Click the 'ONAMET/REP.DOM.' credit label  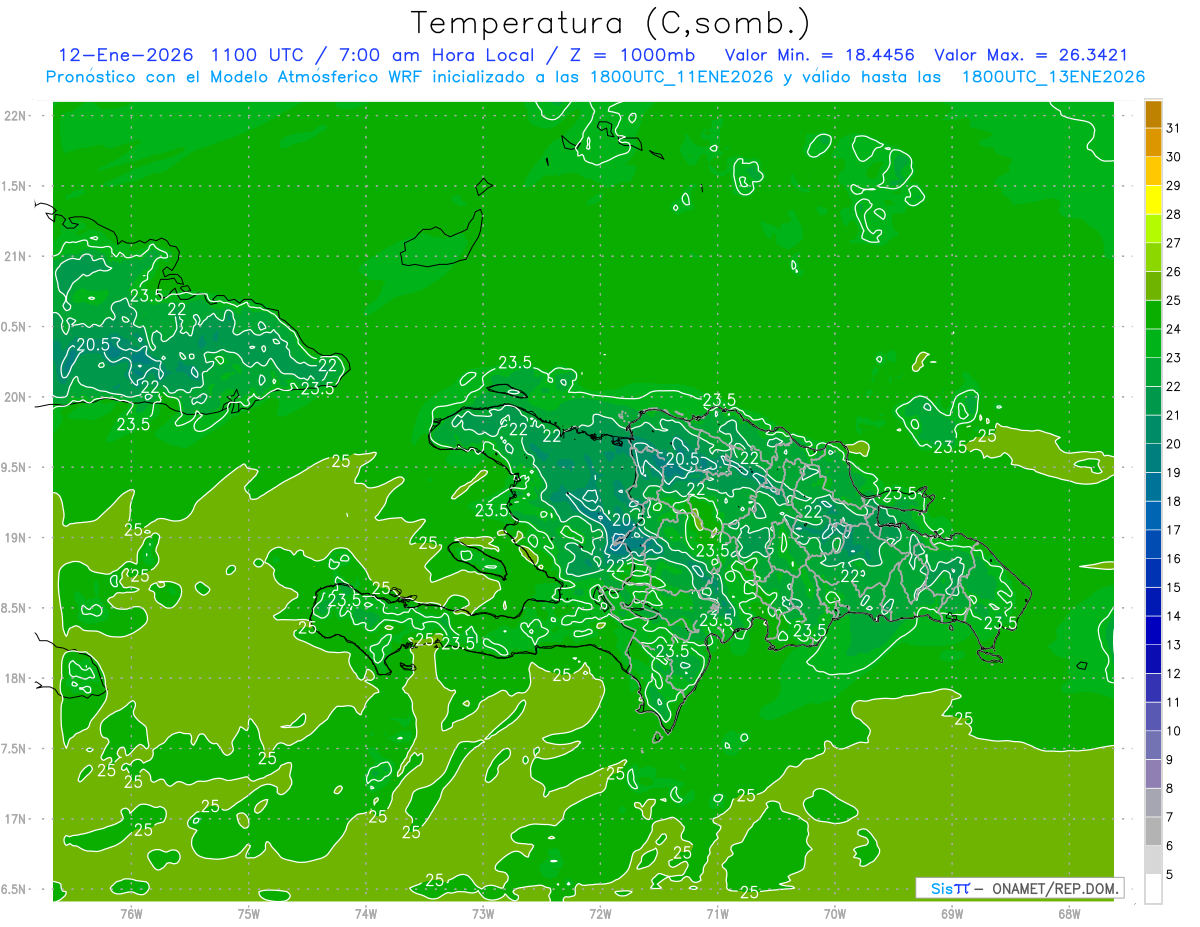(x=1056, y=888)
